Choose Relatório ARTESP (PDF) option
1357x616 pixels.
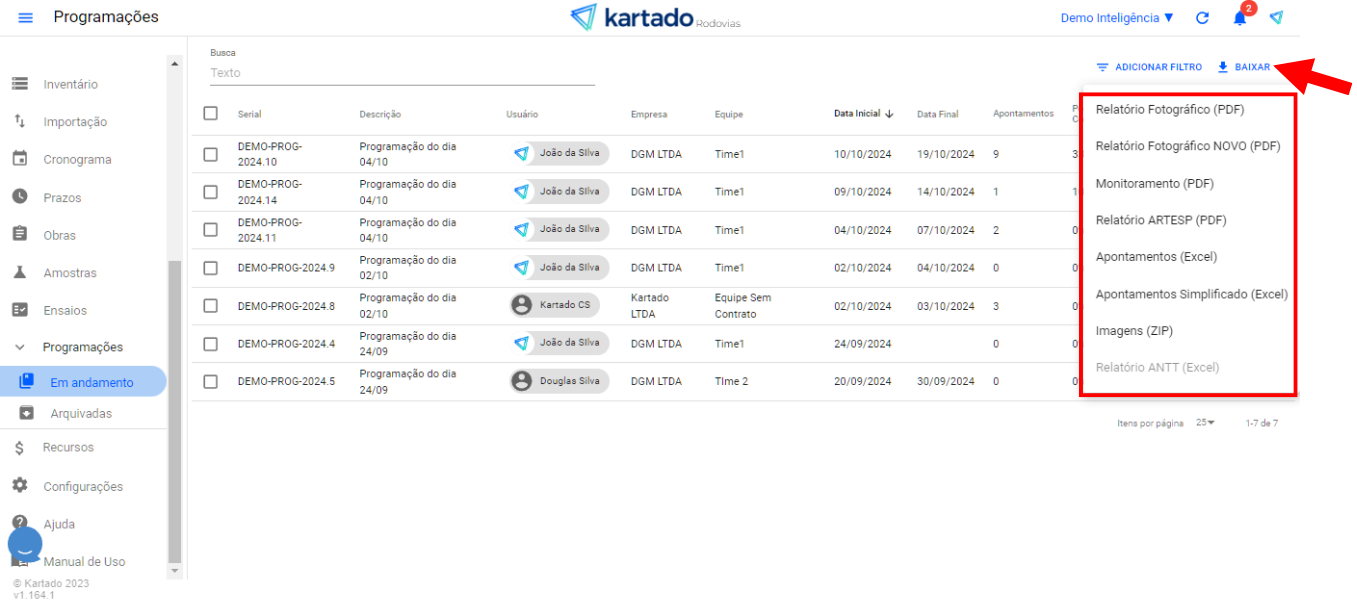point(1160,220)
